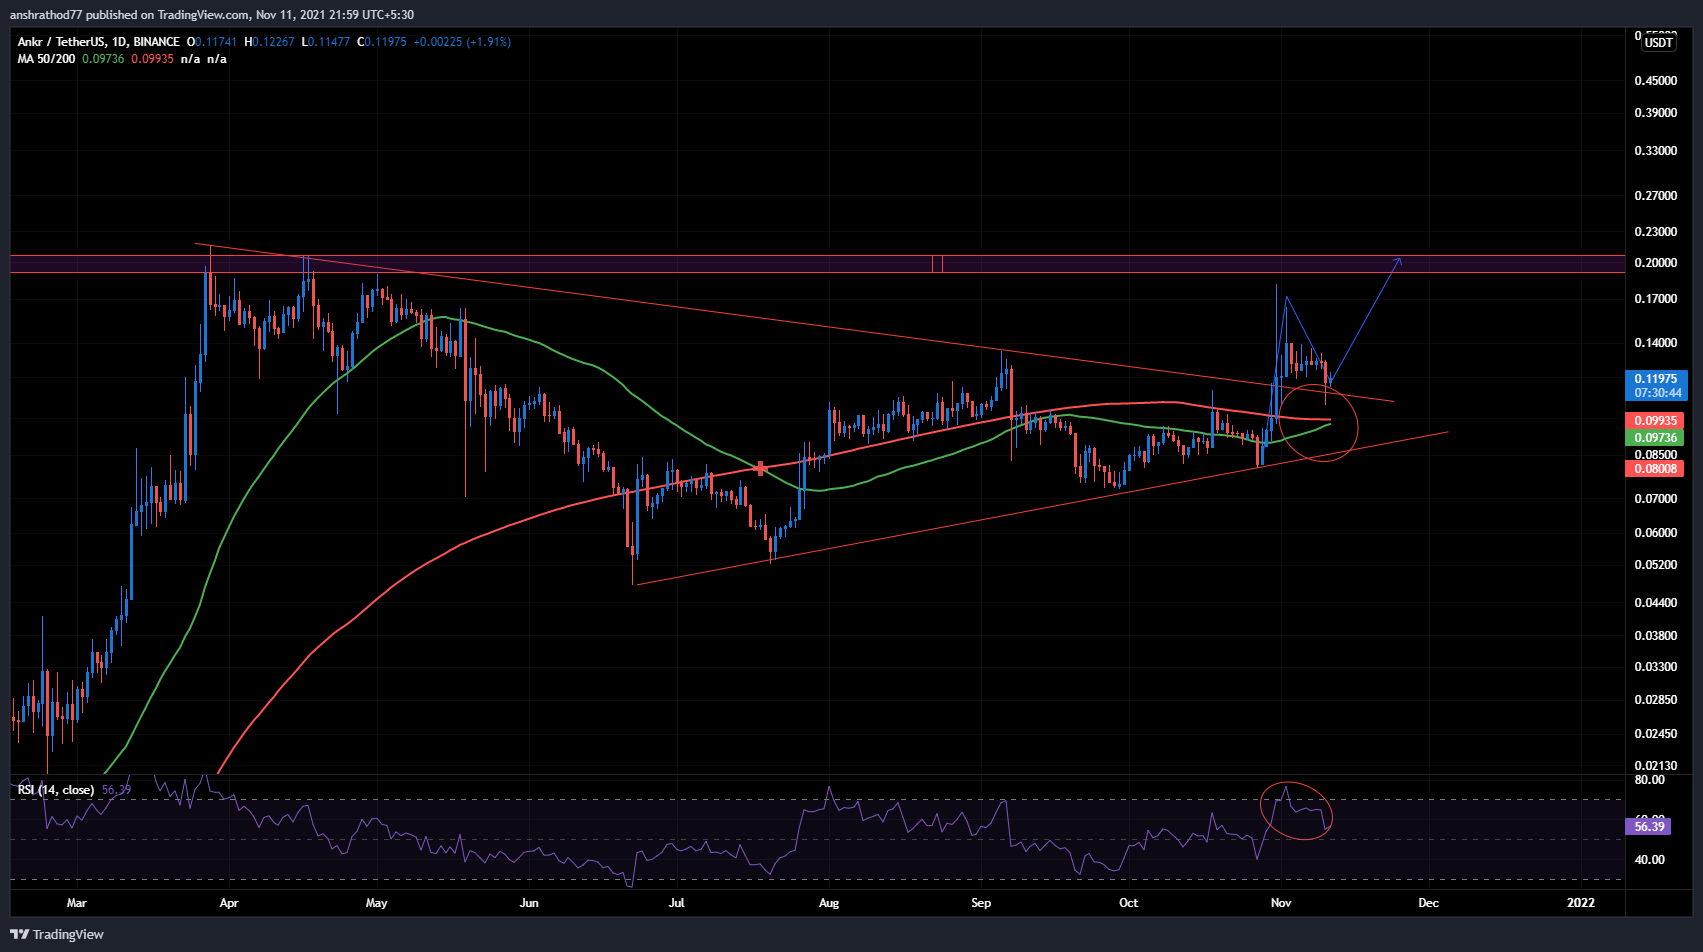Click the 0.14000 price axis label
This screenshot has height=952, width=1703.
pyautogui.click(x=1656, y=343)
